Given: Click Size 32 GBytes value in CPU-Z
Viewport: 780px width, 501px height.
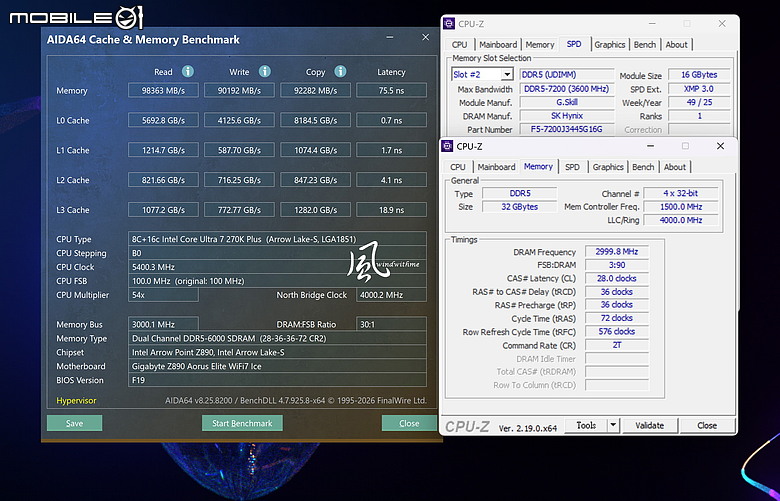Looking at the screenshot, I should [519, 206].
